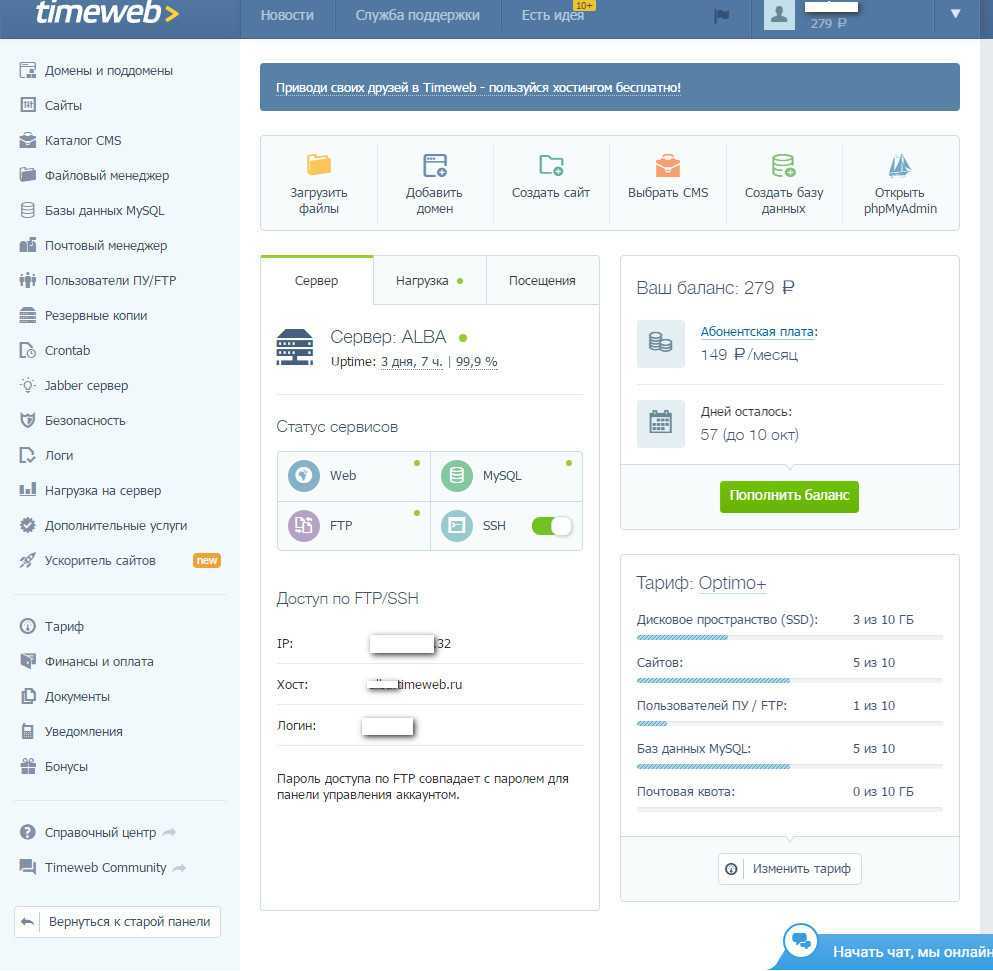Image resolution: width=993 pixels, height=971 pixels.
Task: Open phpMyAdmin sailboat icon
Action: point(900,165)
